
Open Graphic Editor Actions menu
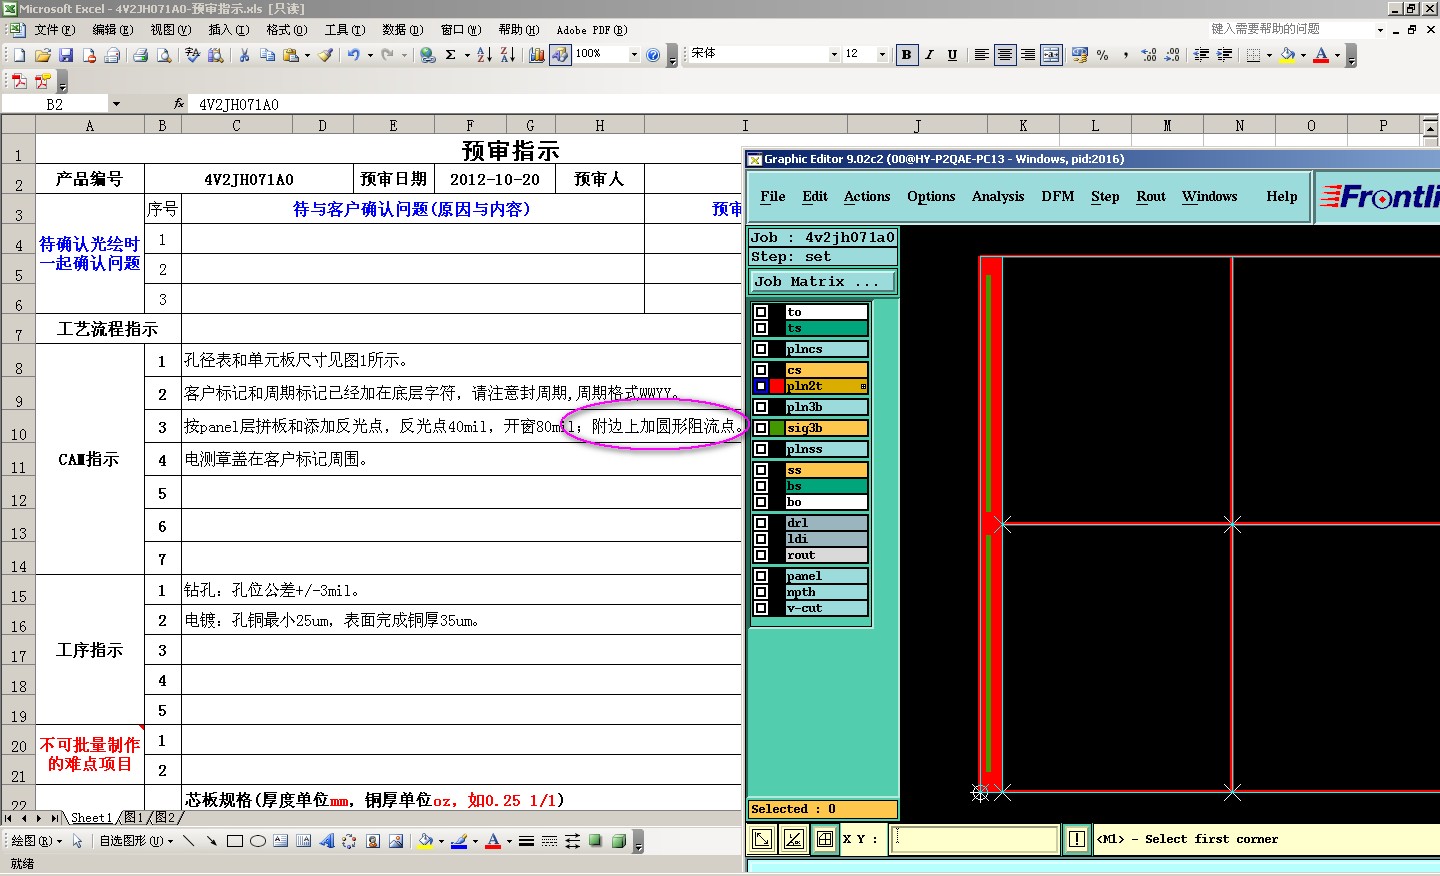click(867, 197)
